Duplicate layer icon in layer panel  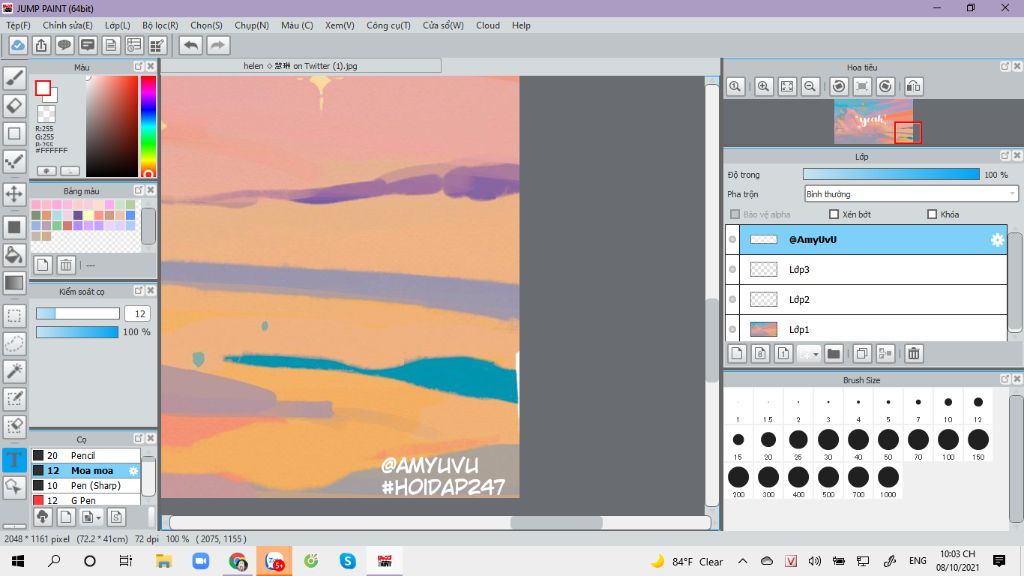(x=861, y=353)
